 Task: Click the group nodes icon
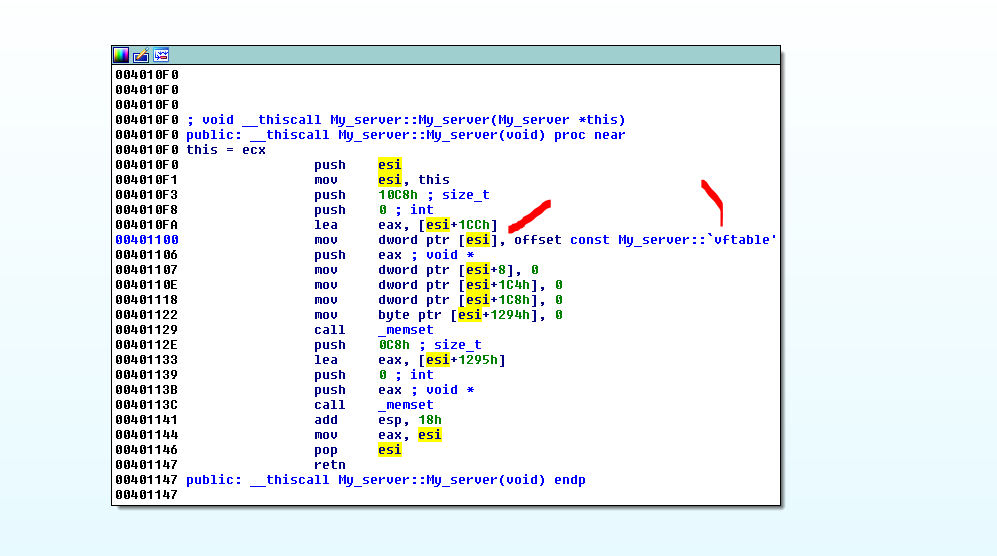coord(161,55)
